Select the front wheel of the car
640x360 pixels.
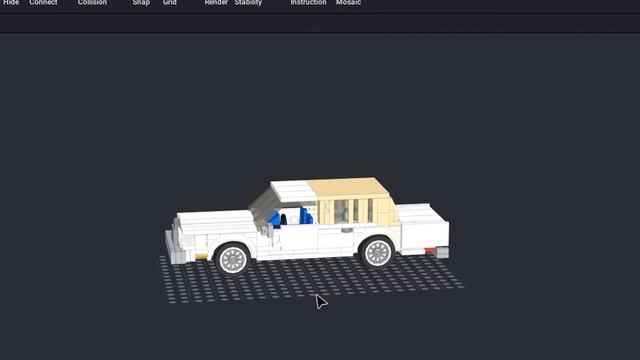tap(232, 259)
